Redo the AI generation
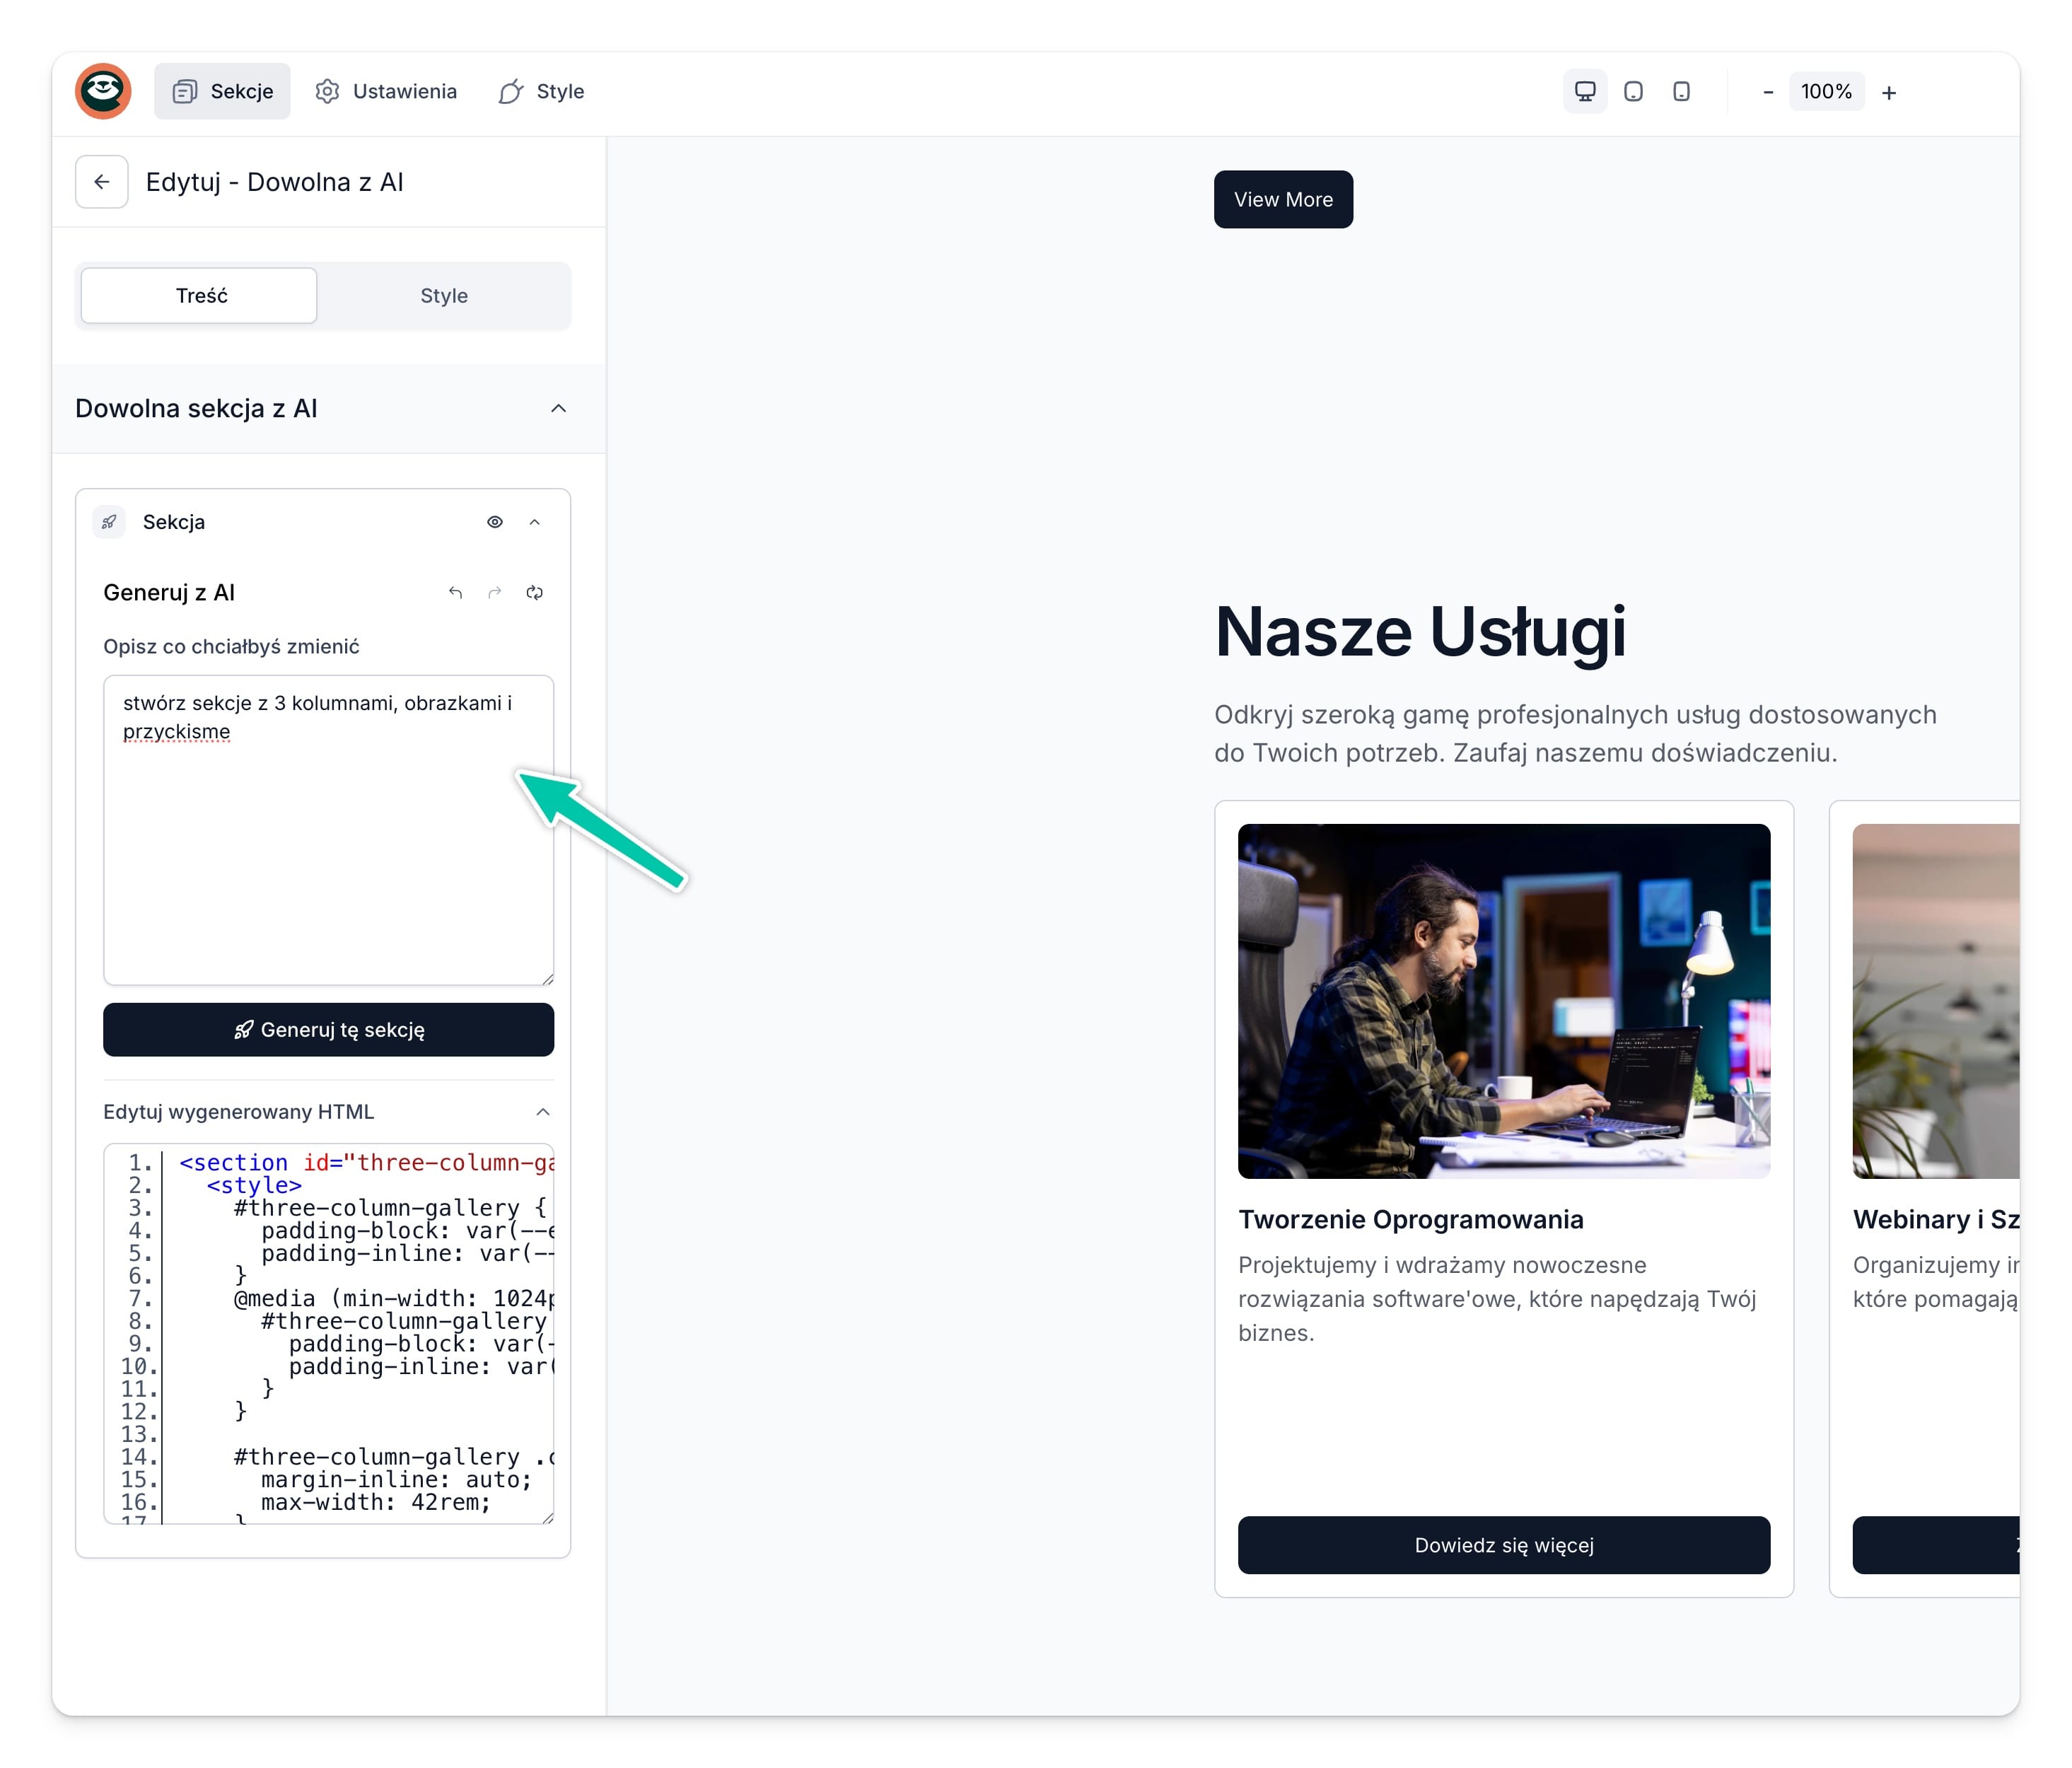This screenshot has width=2072, height=1768. coord(495,593)
